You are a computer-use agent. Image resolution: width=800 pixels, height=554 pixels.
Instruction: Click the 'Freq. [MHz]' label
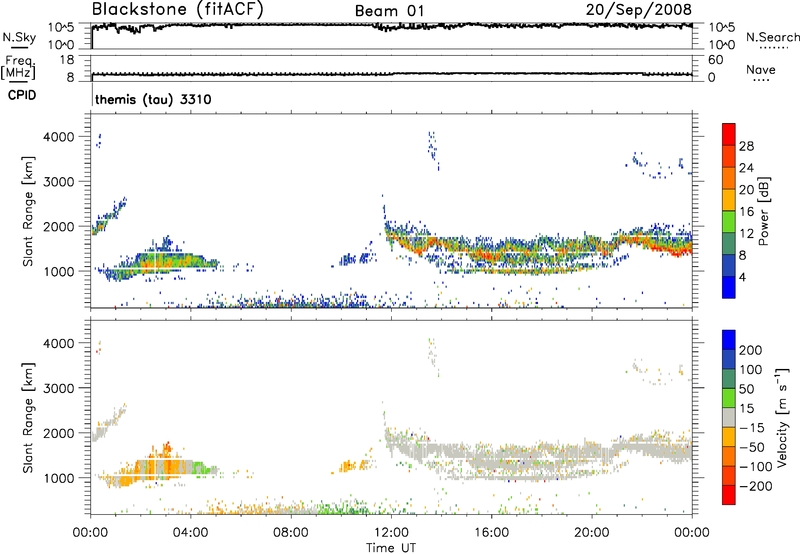coord(18,67)
